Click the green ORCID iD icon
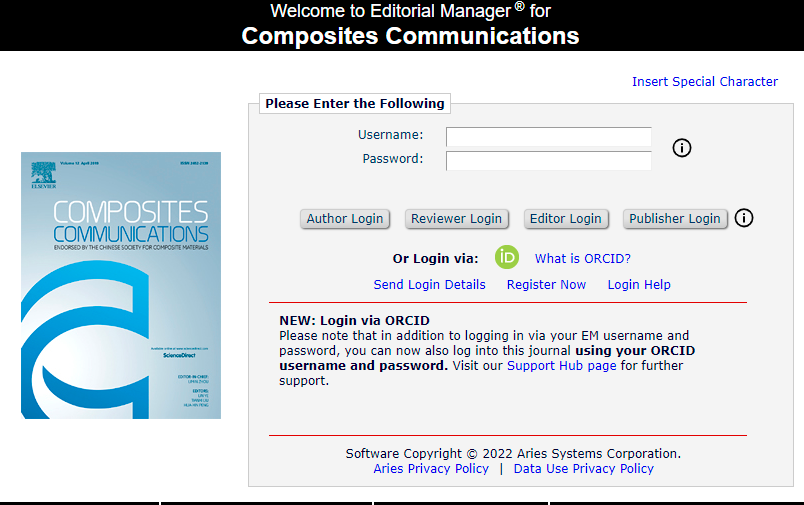Viewport: 804px width, 505px height. [507, 258]
